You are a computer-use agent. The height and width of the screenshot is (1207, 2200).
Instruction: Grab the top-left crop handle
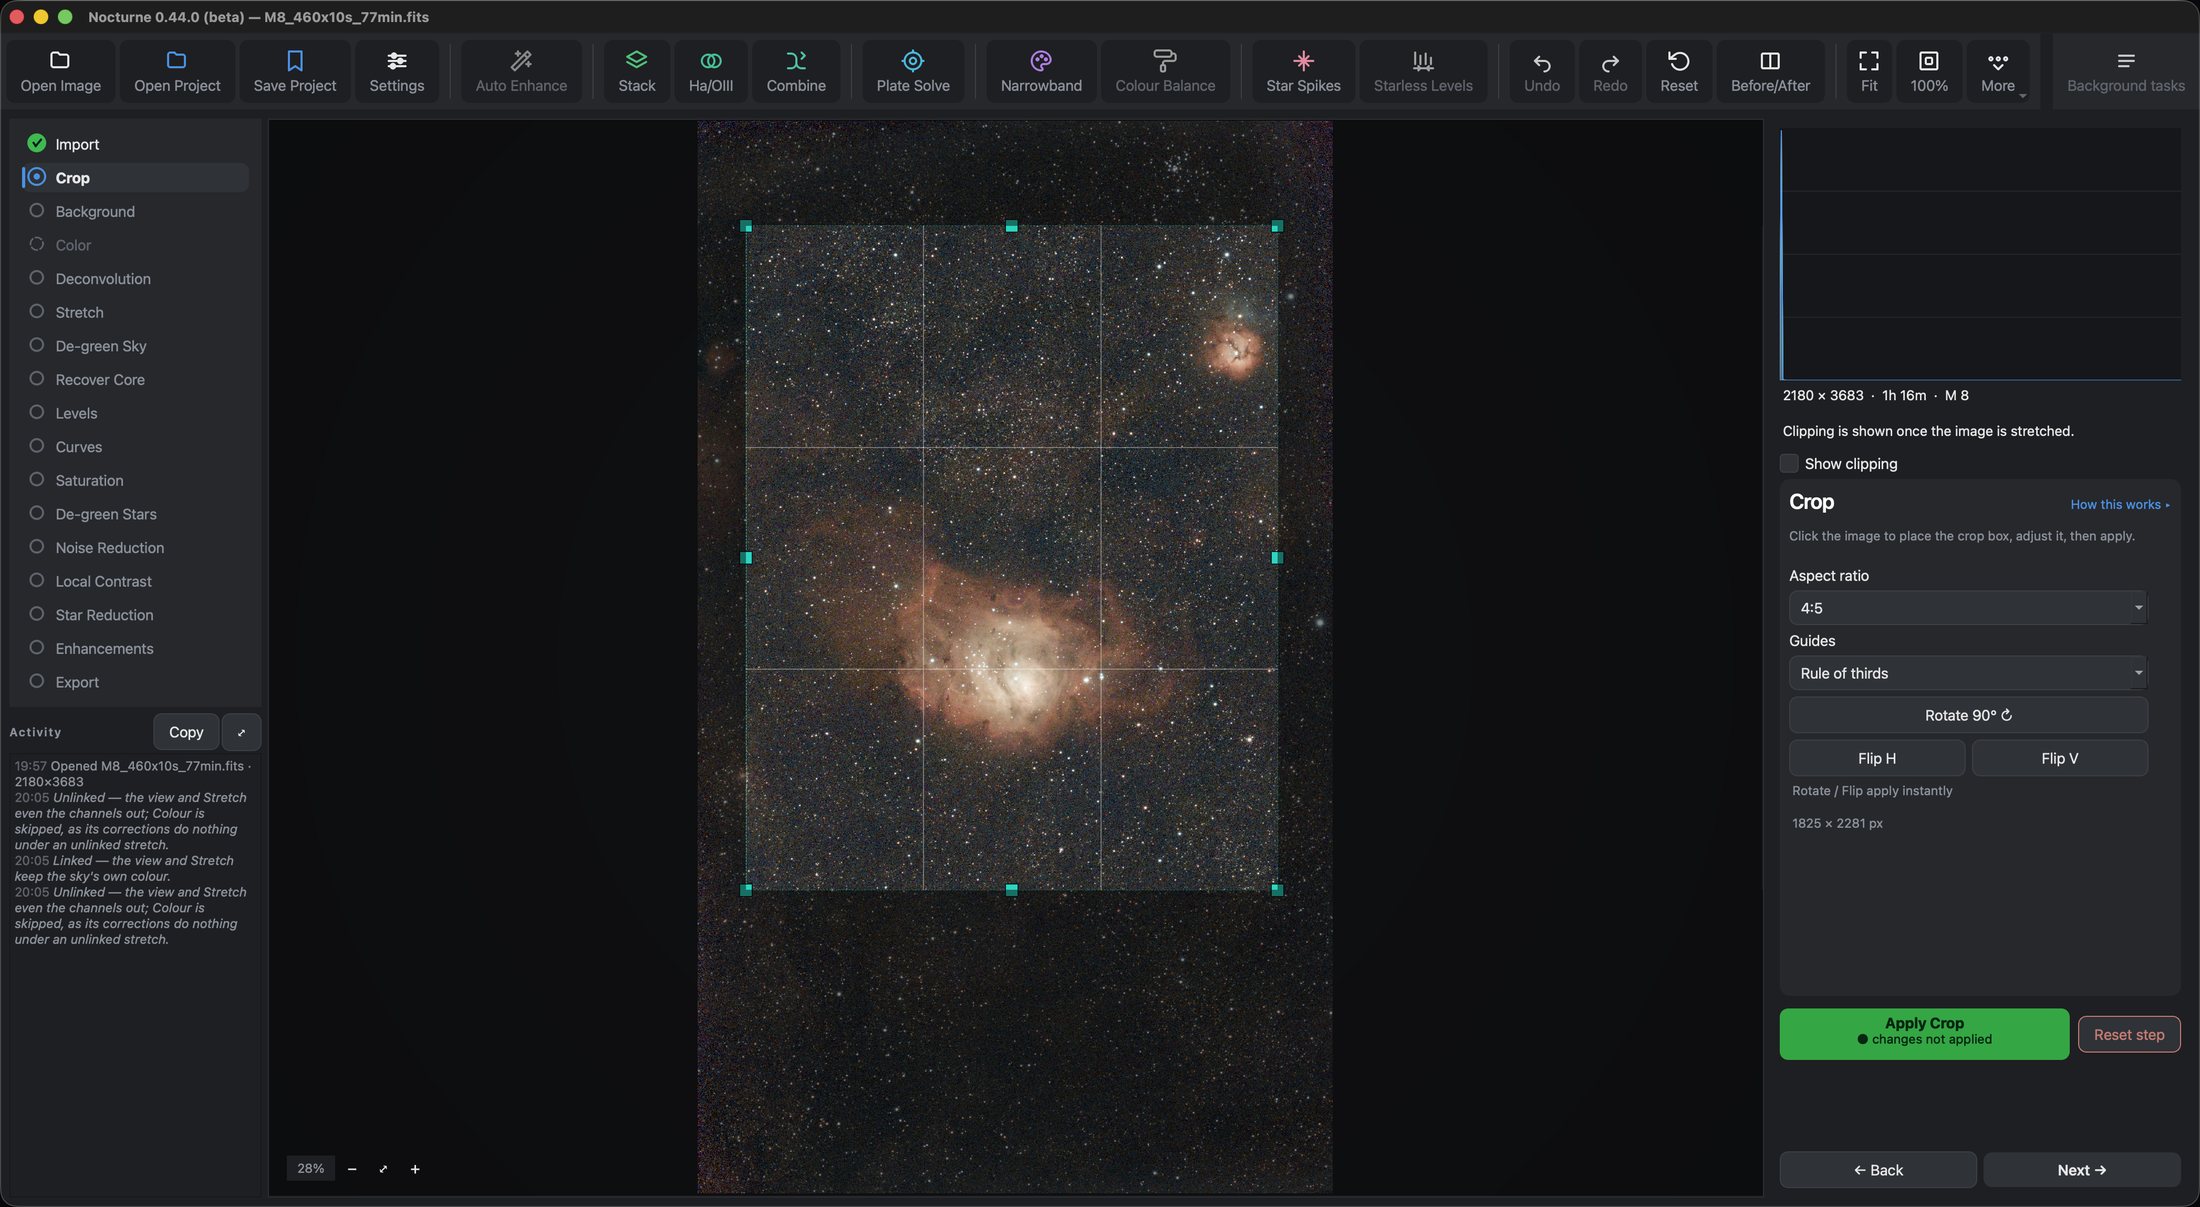[746, 226]
